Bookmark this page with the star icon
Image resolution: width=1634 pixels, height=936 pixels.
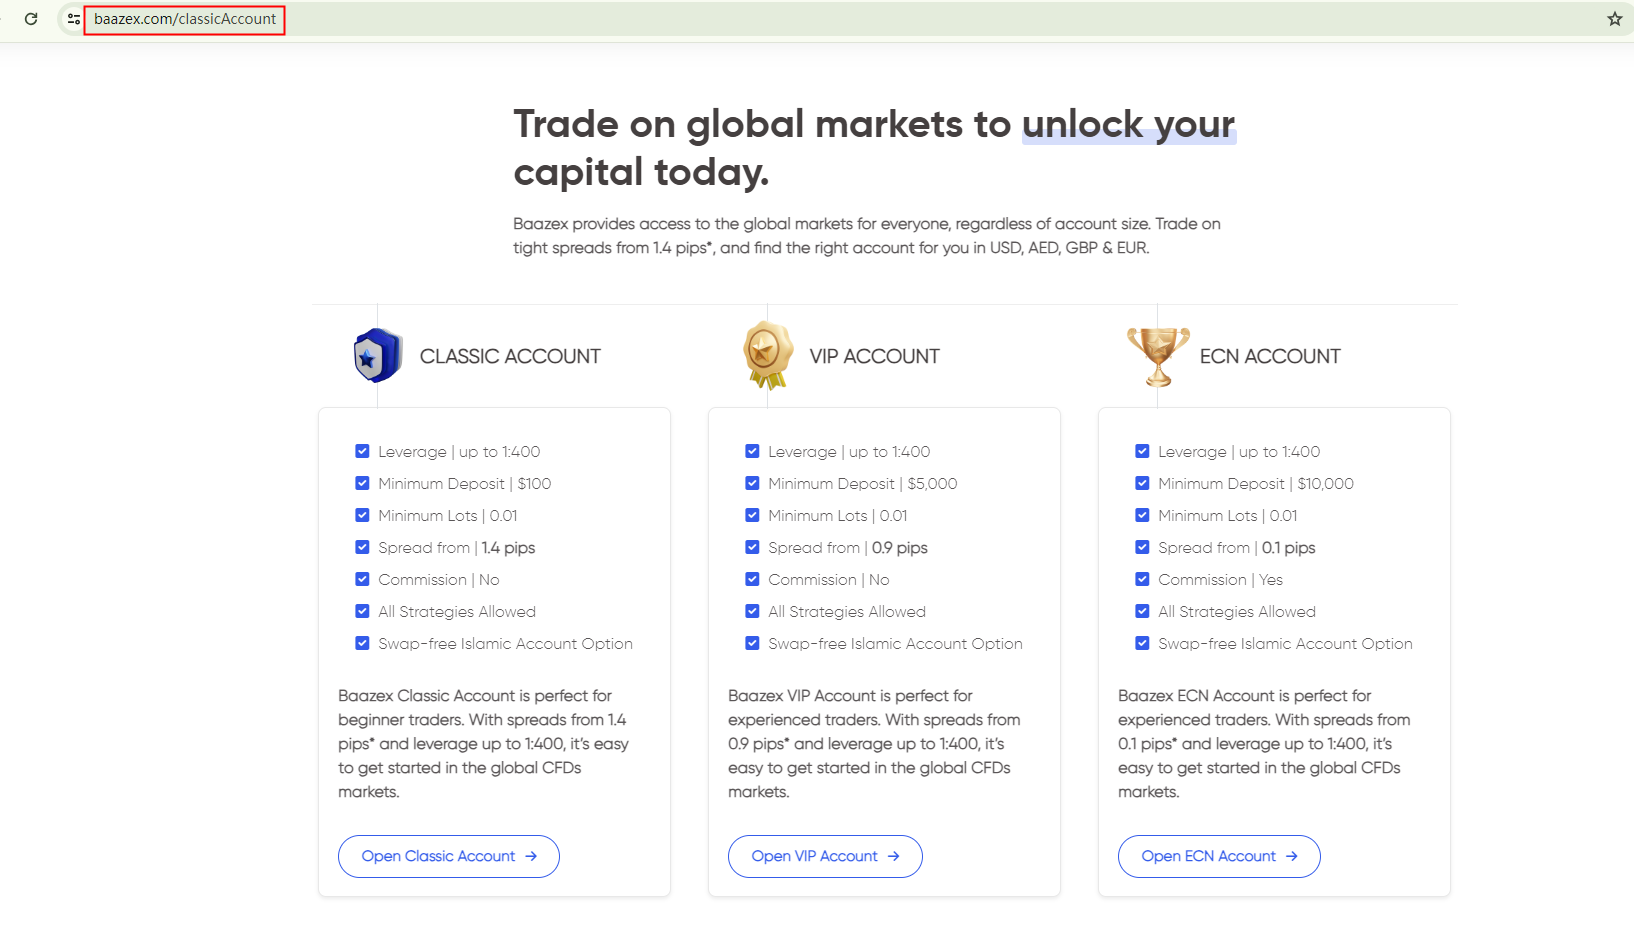click(1614, 19)
